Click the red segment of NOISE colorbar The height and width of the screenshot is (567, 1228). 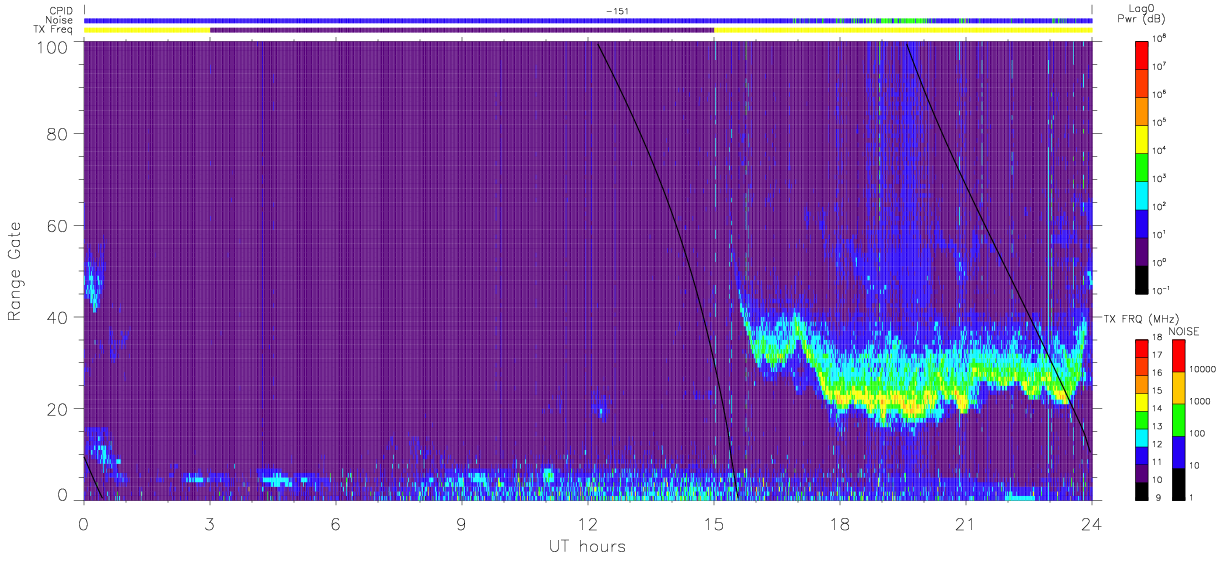(1178, 356)
